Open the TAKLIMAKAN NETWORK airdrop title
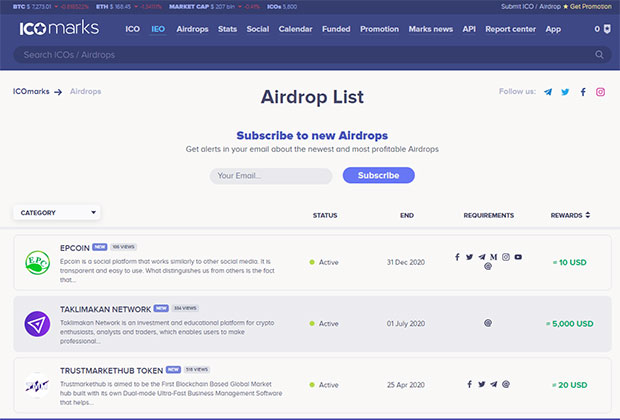 tap(106, 309)
